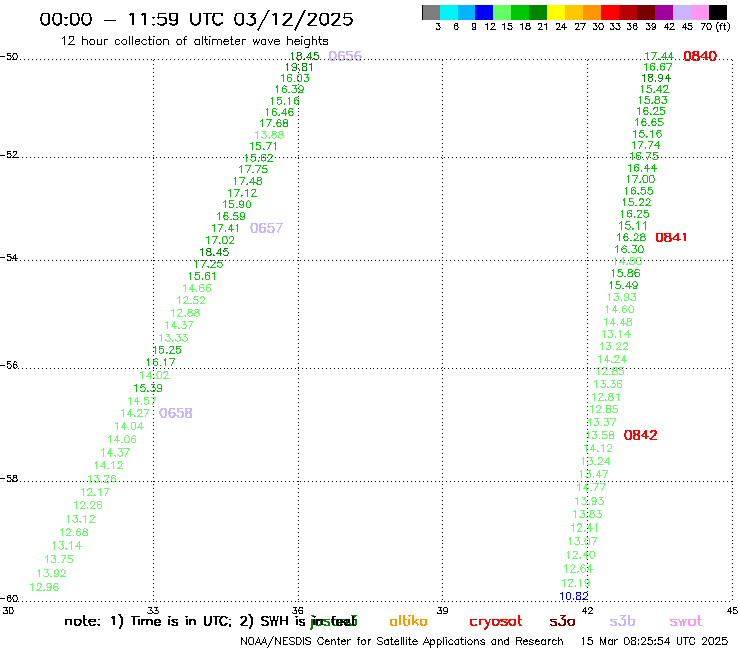Select the wave height value 12.52

click(191, 300)
